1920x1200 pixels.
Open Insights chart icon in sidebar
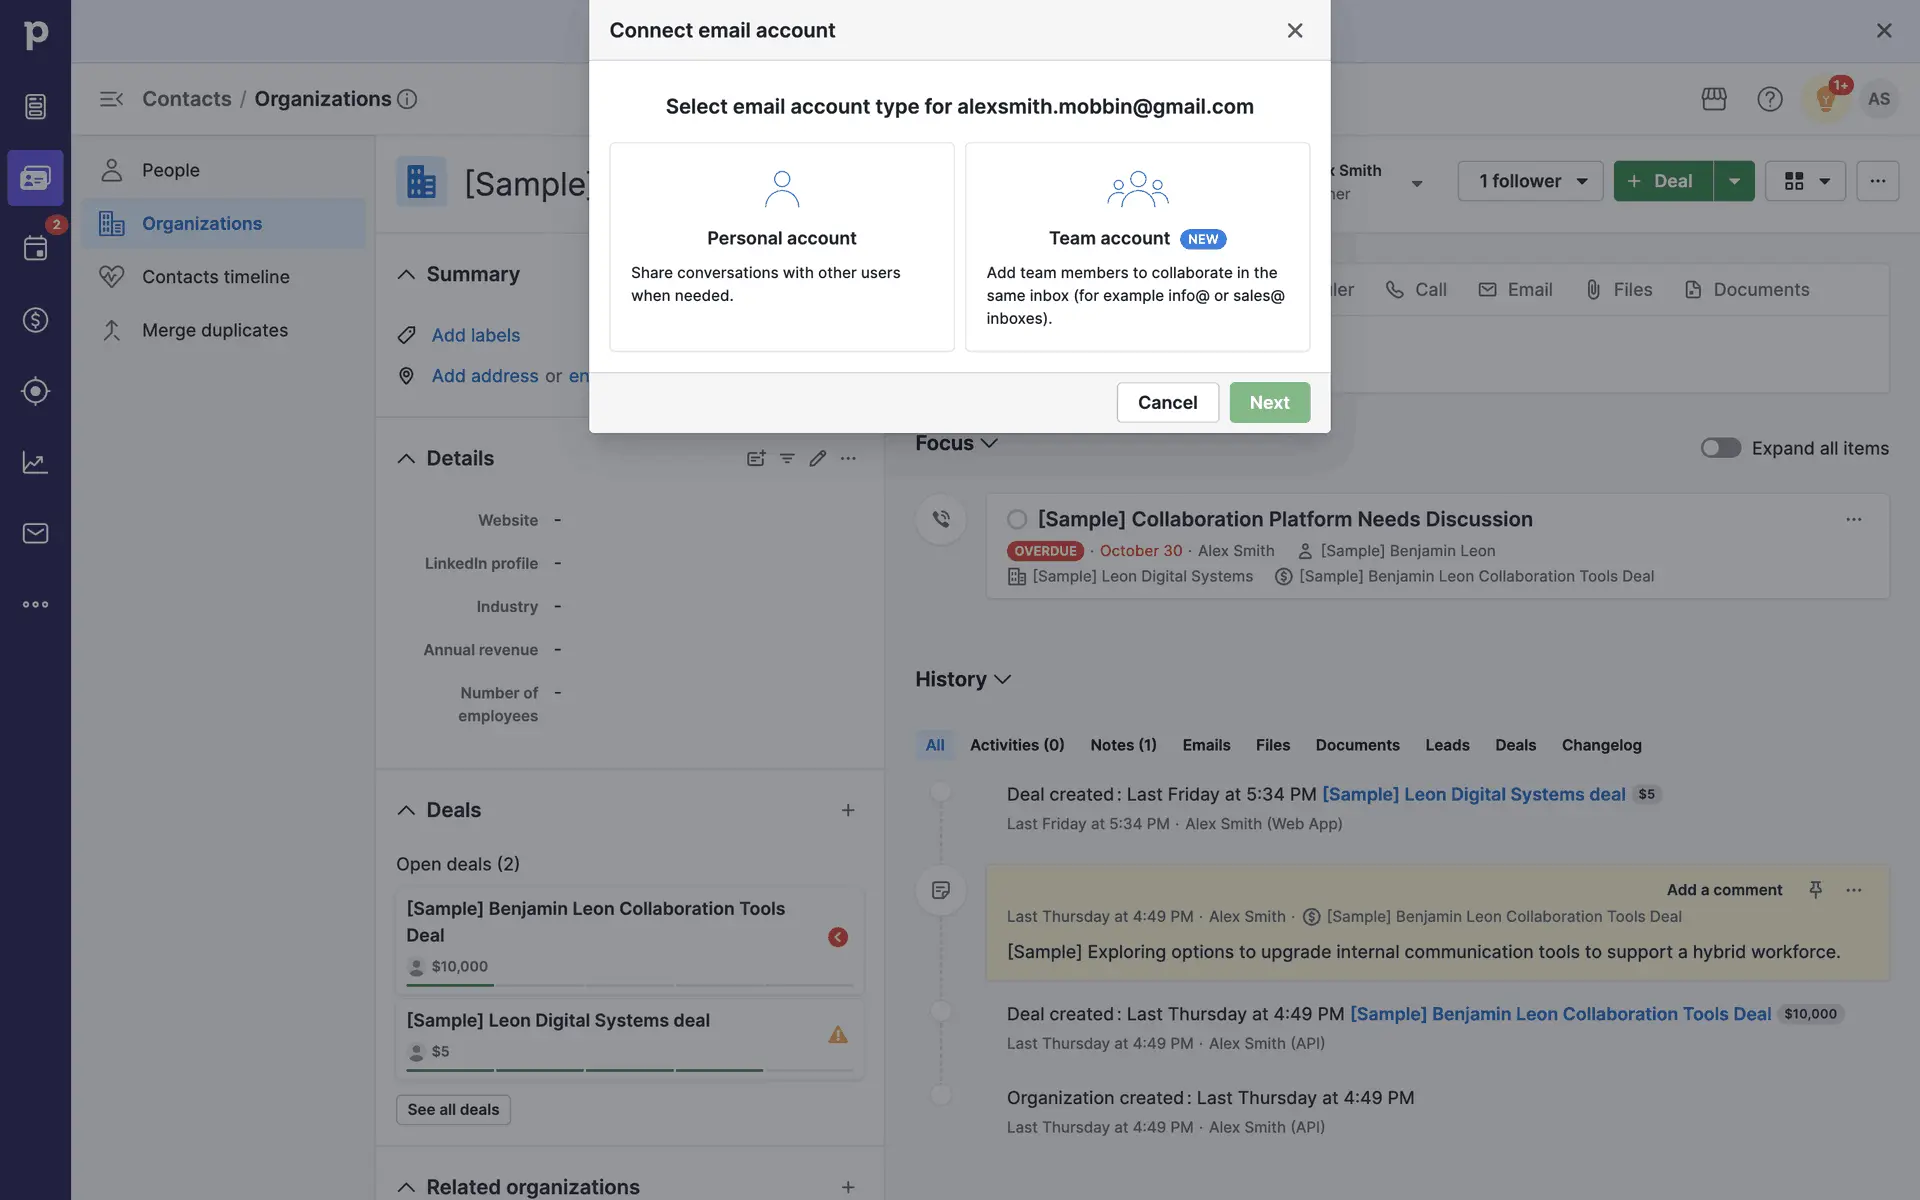pos(35,462)
